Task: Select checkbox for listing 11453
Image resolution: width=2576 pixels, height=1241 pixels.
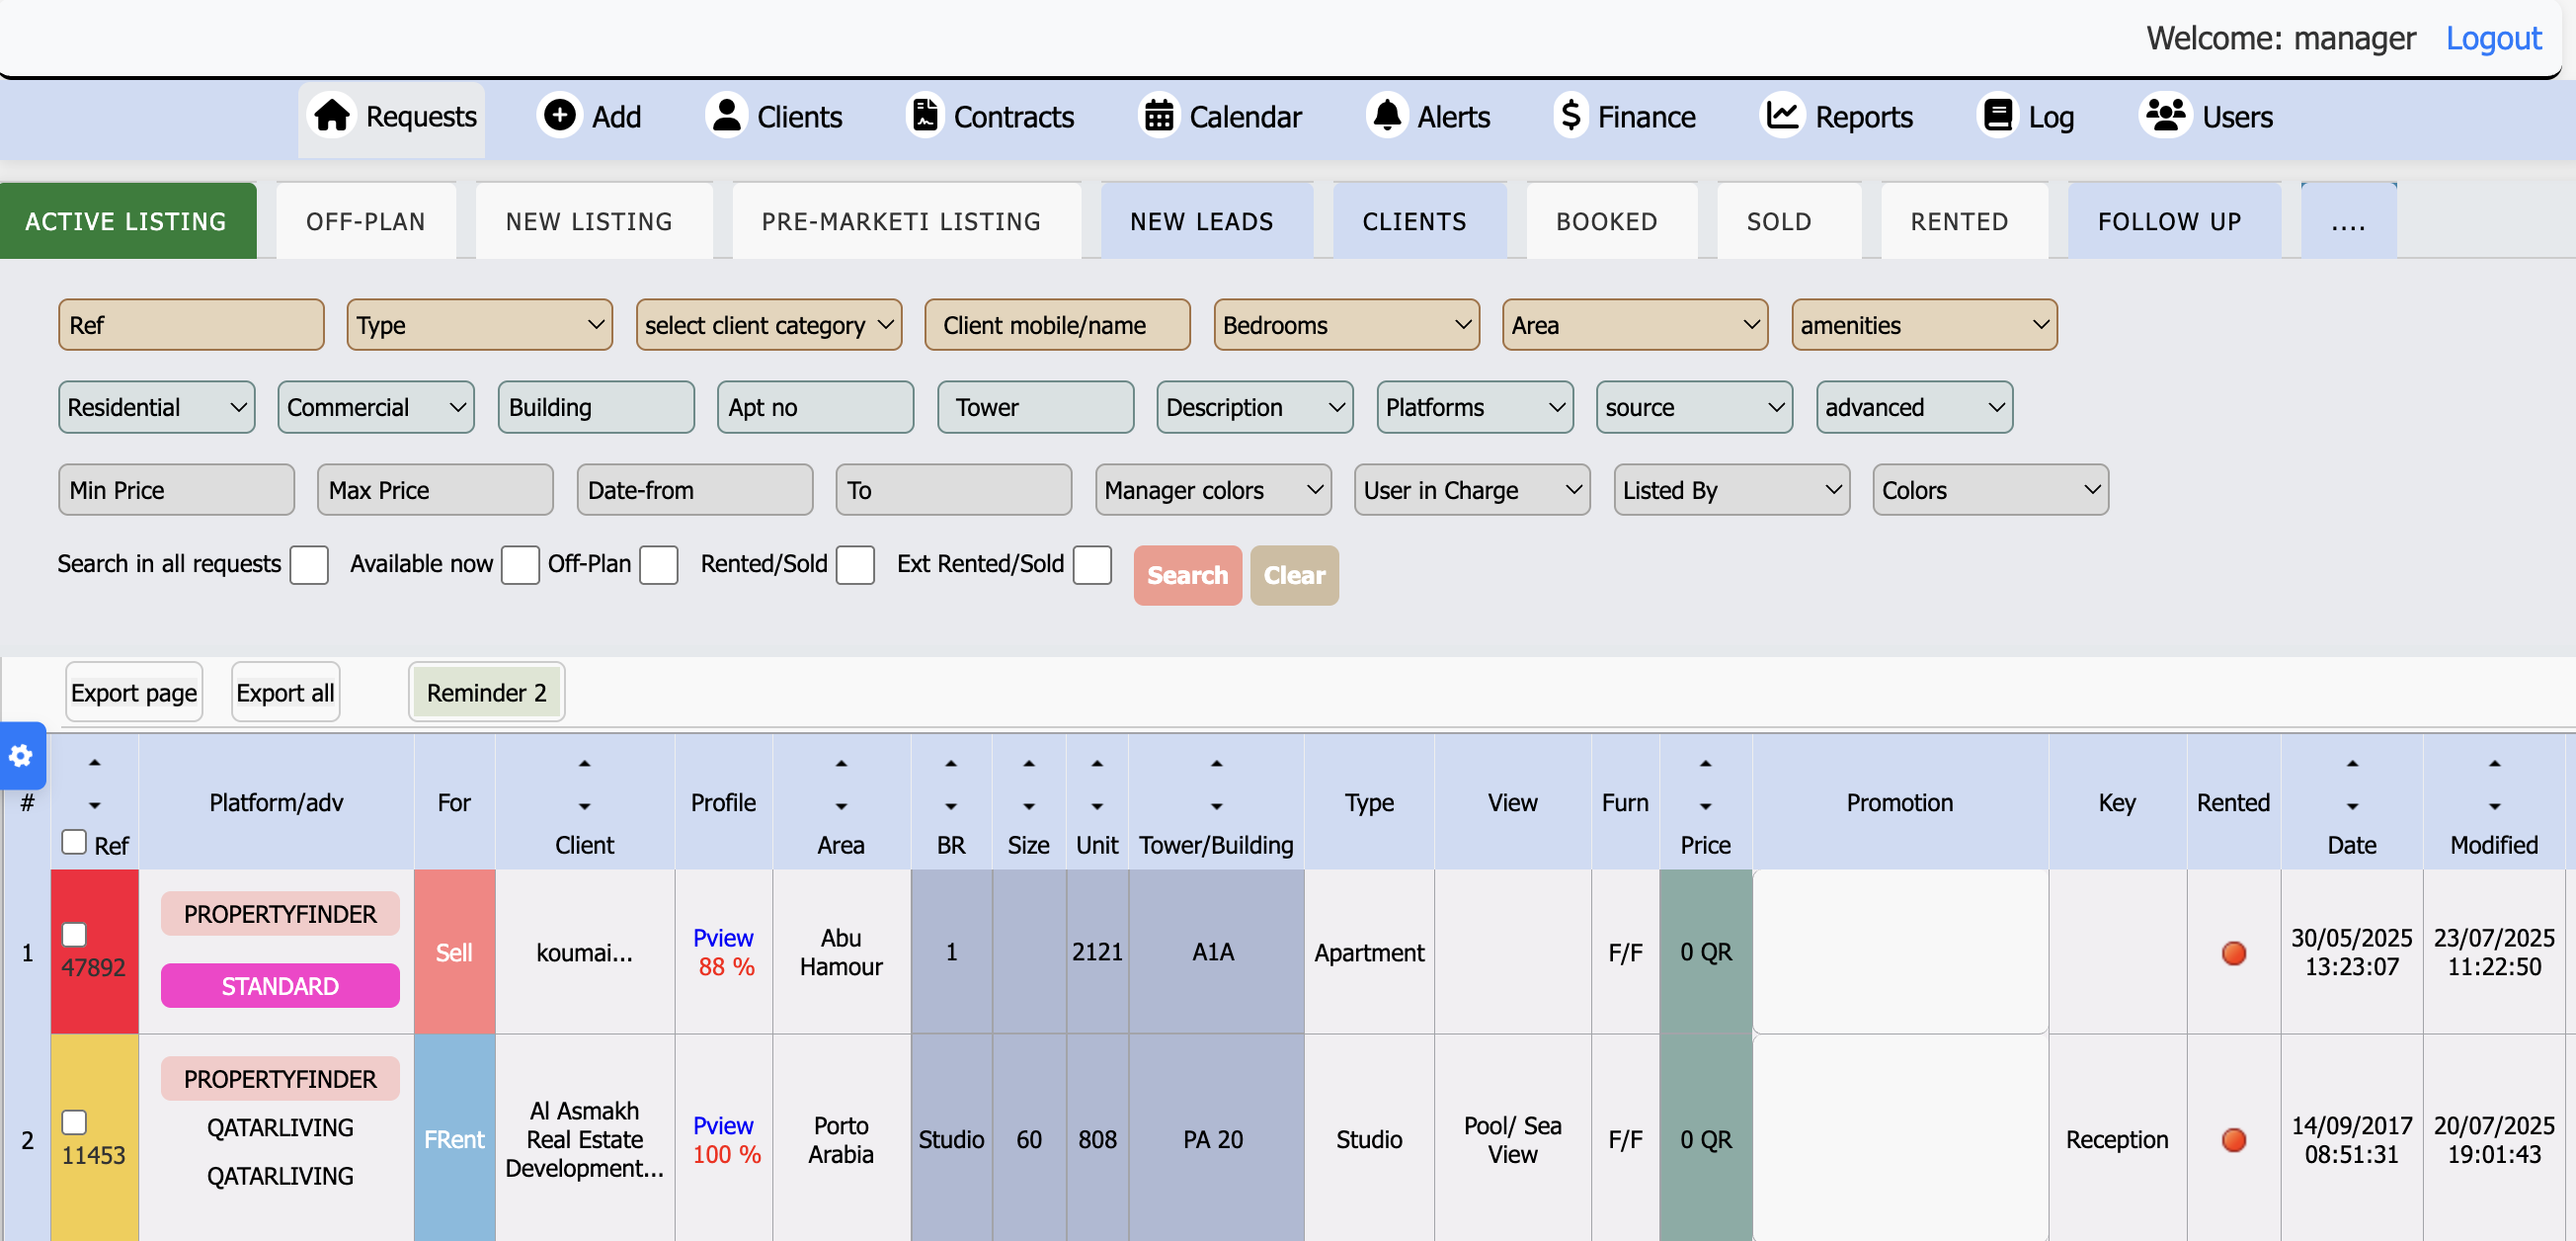Action: pyautogui.click(x=74, y=1122)
